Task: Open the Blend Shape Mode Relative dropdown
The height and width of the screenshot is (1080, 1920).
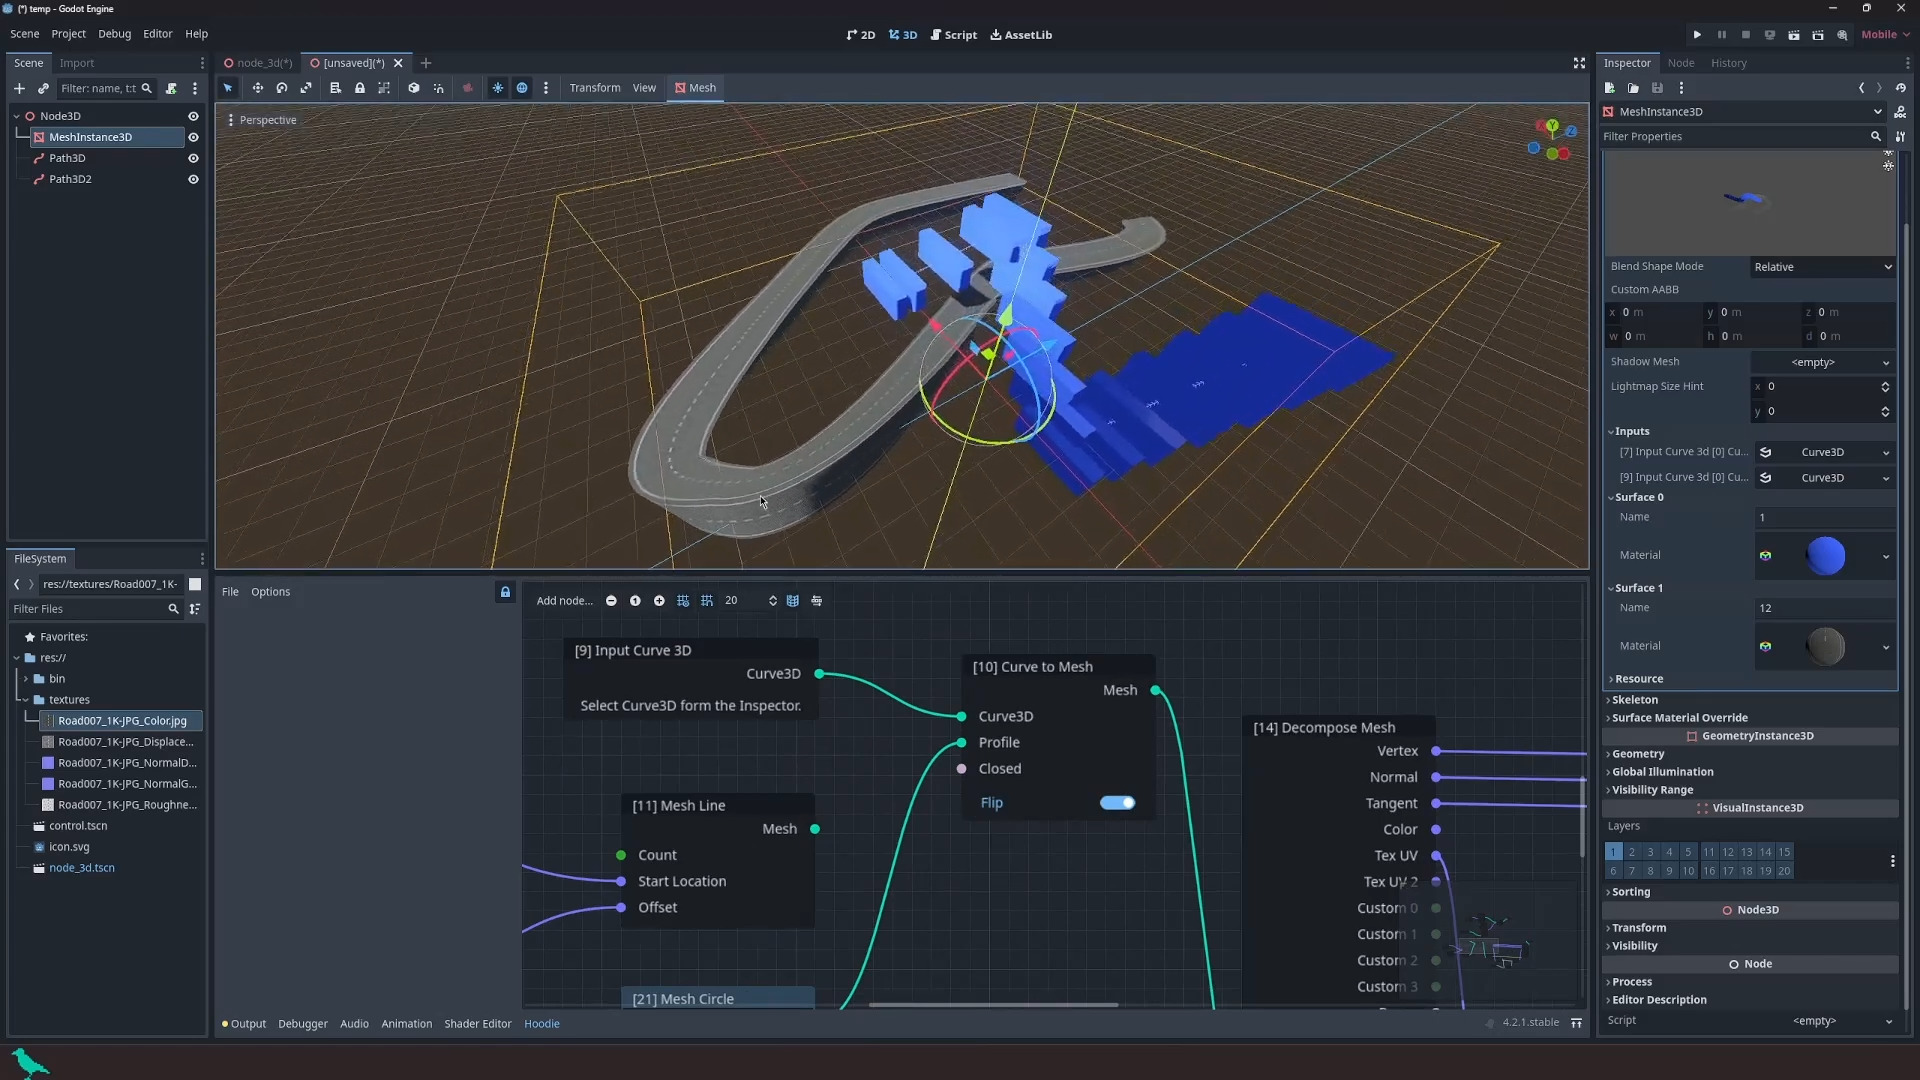Action: coord(1823,267)
